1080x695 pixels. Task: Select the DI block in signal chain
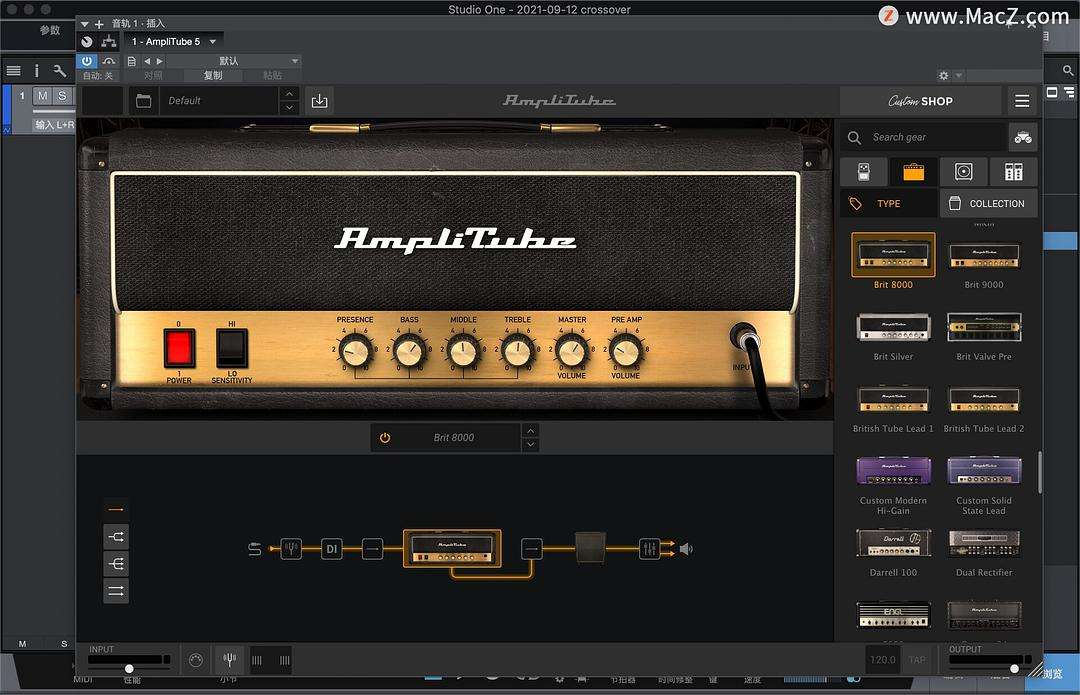click(332, 549)
